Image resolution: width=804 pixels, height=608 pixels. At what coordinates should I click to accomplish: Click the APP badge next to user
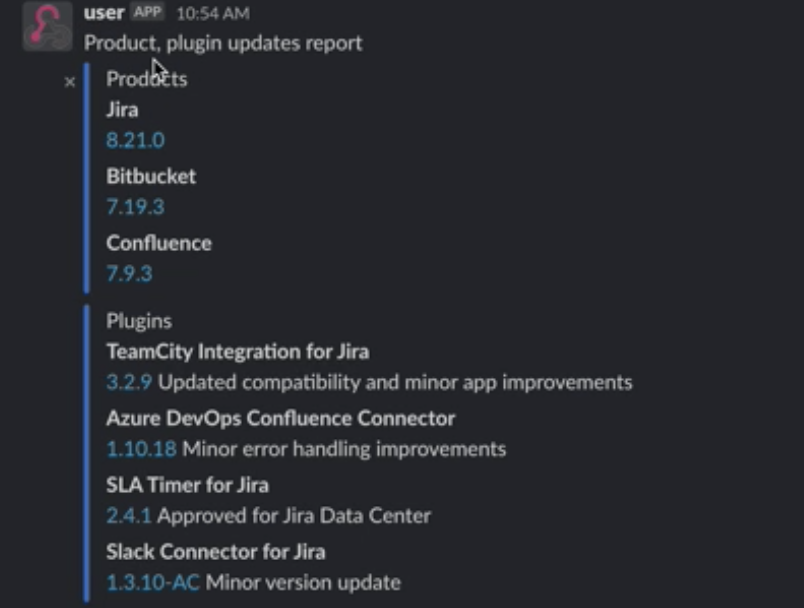click(x=148, y=14)
